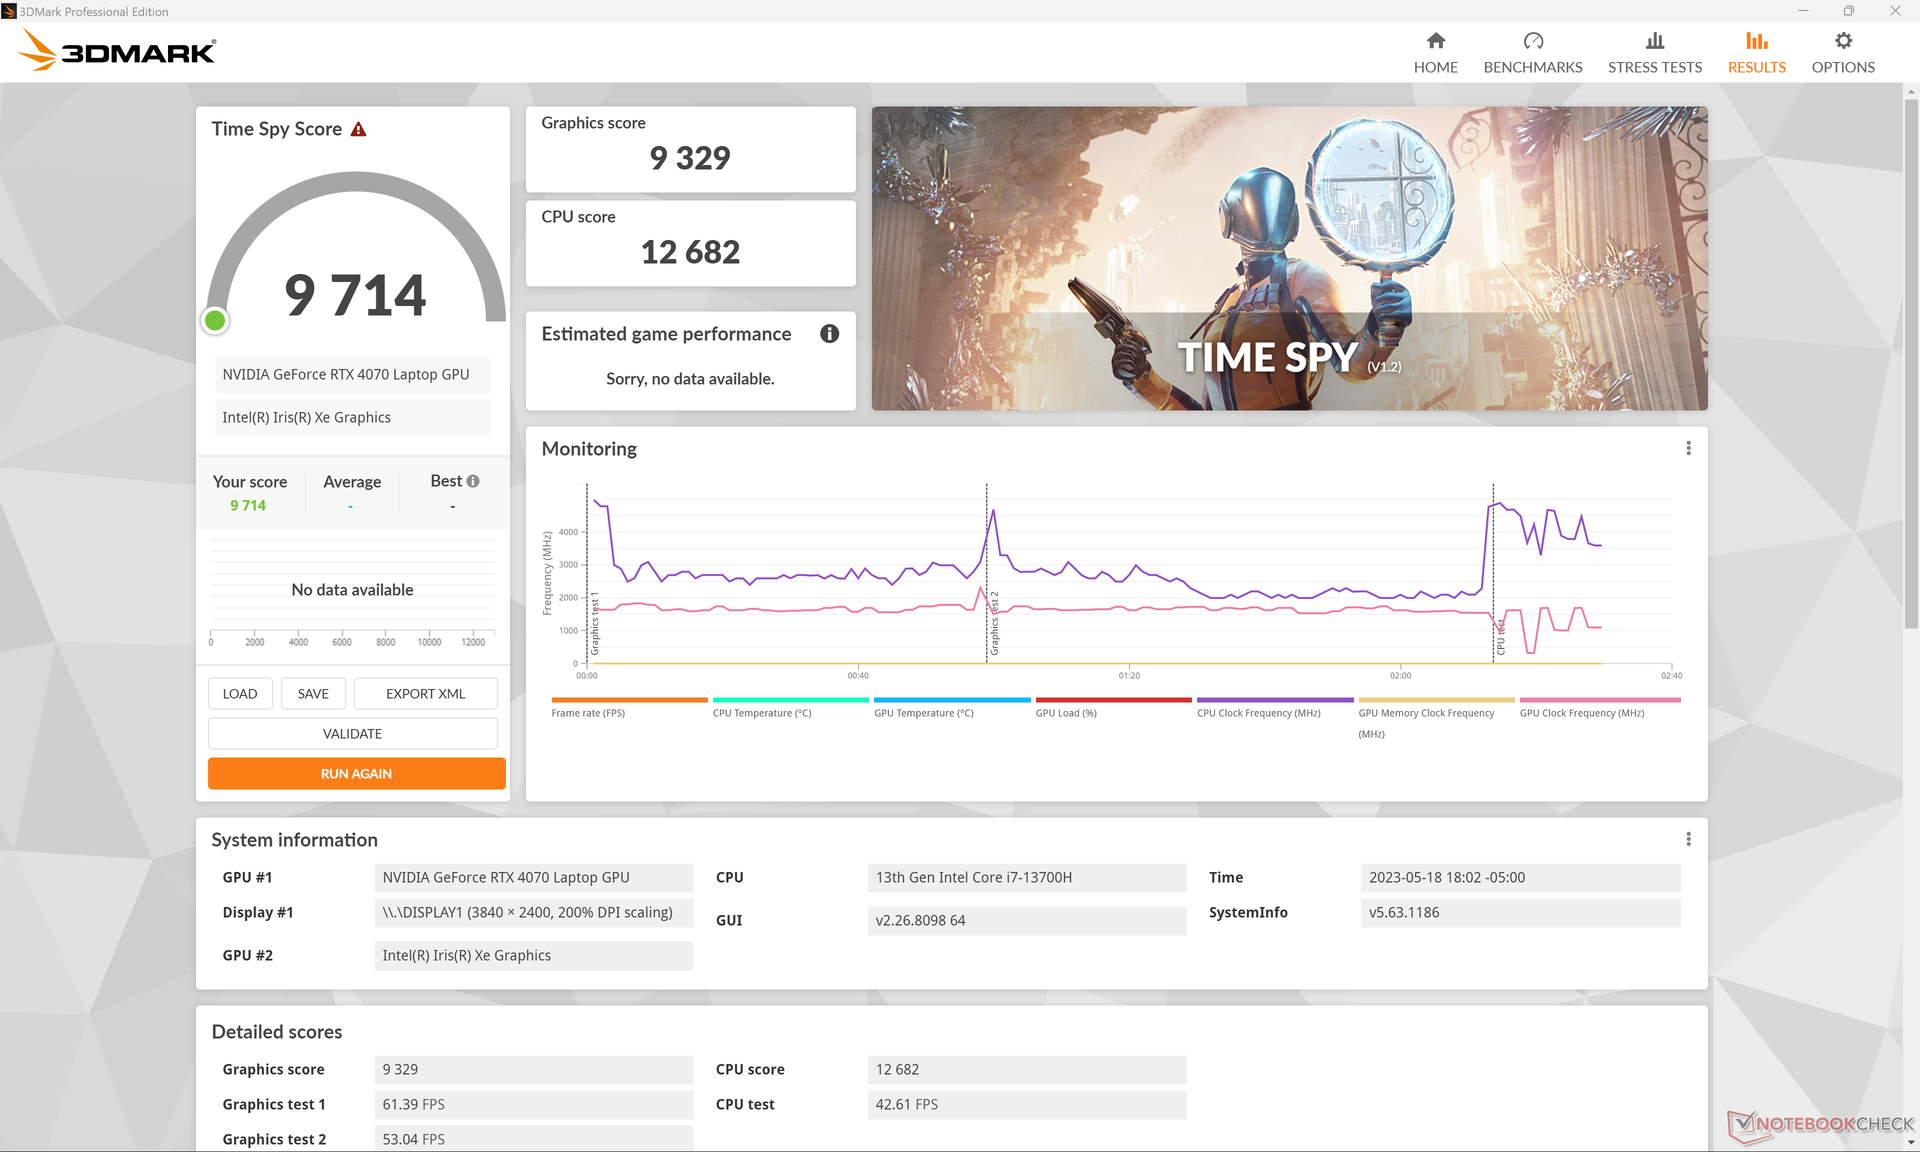
Task: Open System information three-dot menu
Action: pyautogui.click(x=1688, y=839)
